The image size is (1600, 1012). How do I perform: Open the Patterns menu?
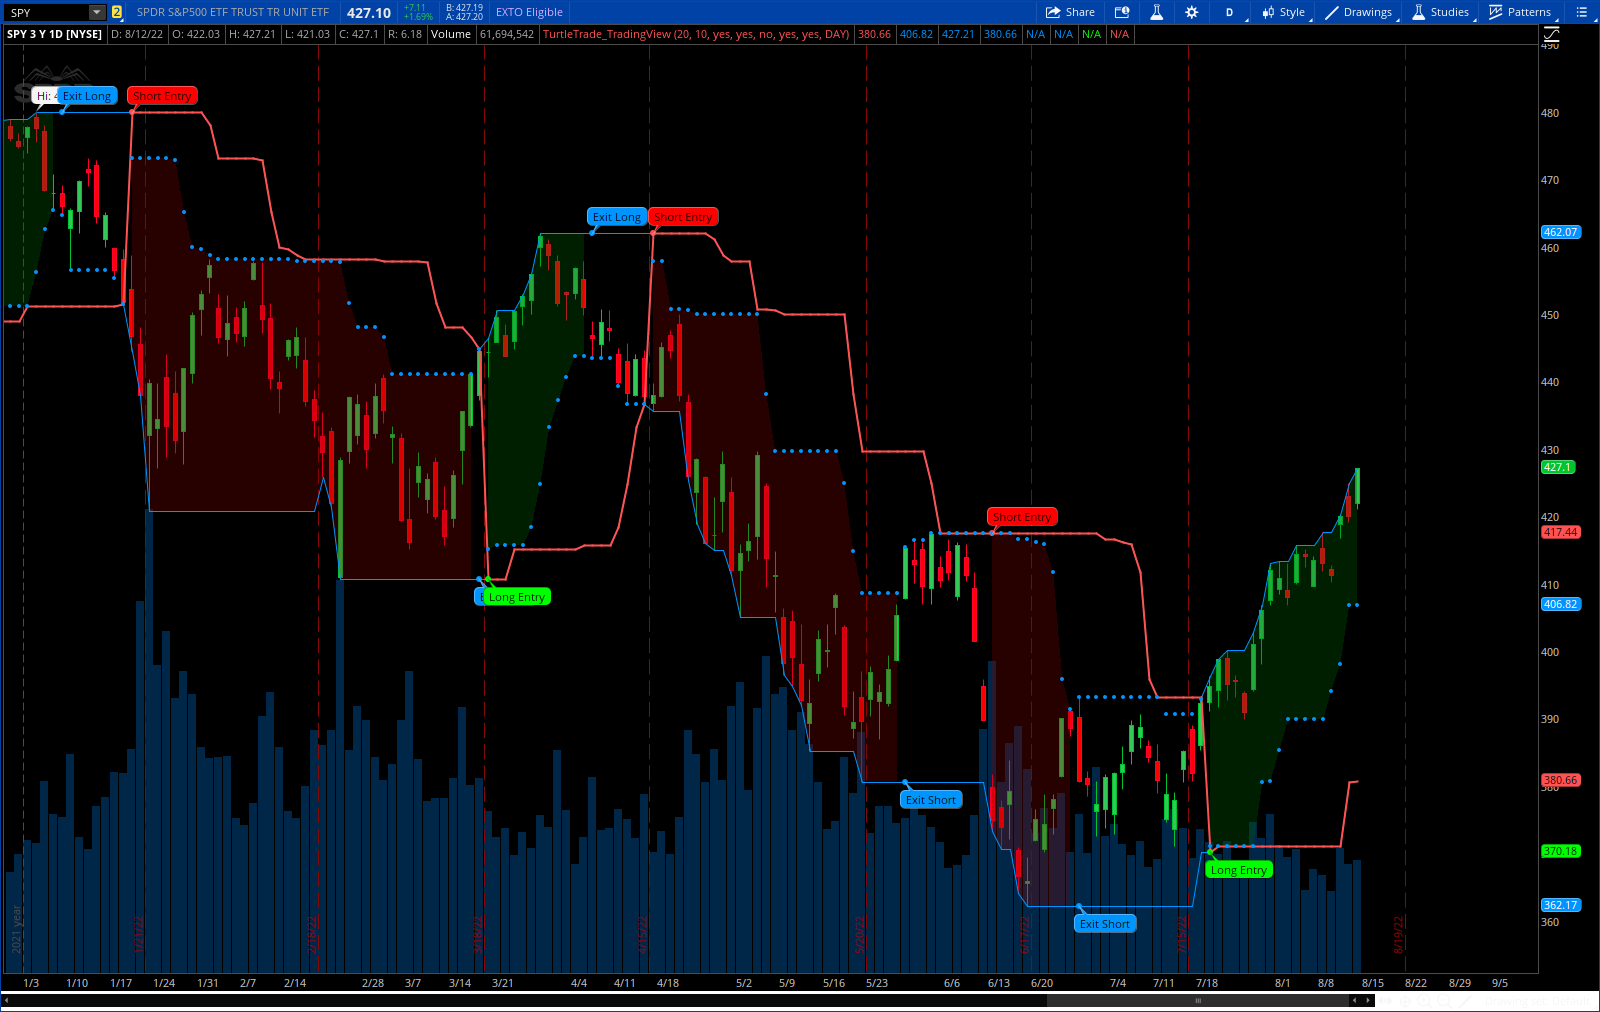click(1519, 12)
